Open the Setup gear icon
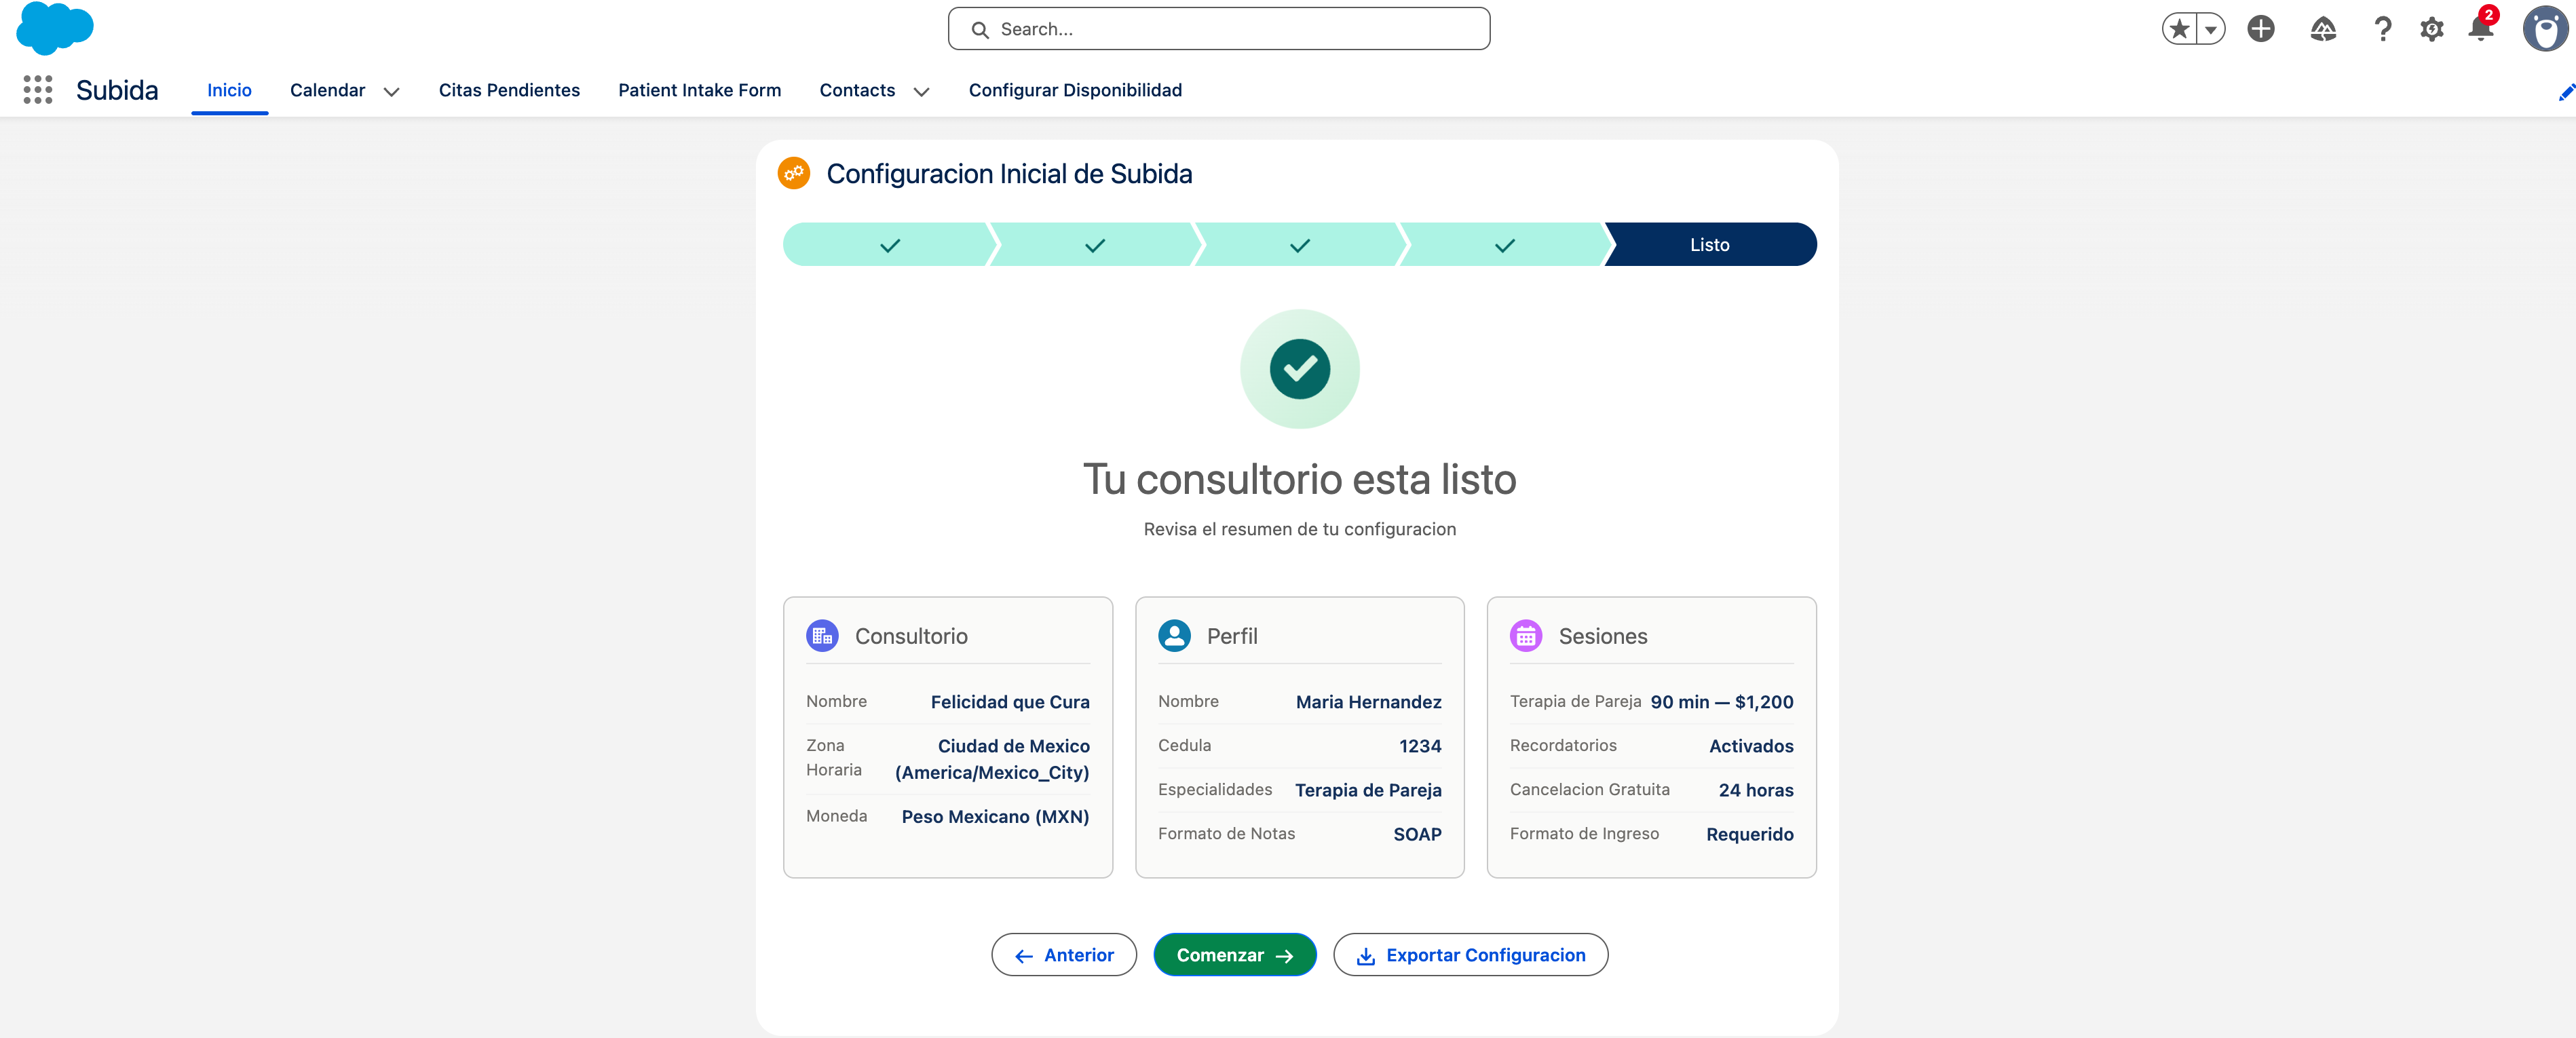The image size is (2576, 1038). tap(2432, 29)
